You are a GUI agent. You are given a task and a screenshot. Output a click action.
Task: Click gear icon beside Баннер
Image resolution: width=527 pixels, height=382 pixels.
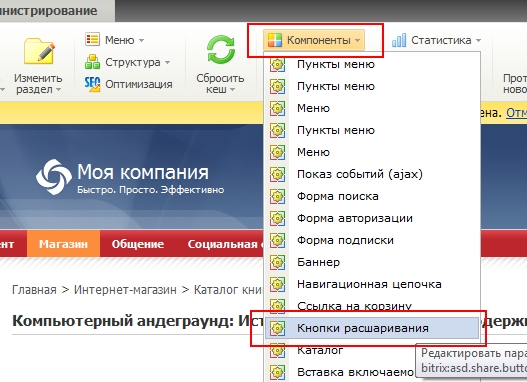pos(277,262)
